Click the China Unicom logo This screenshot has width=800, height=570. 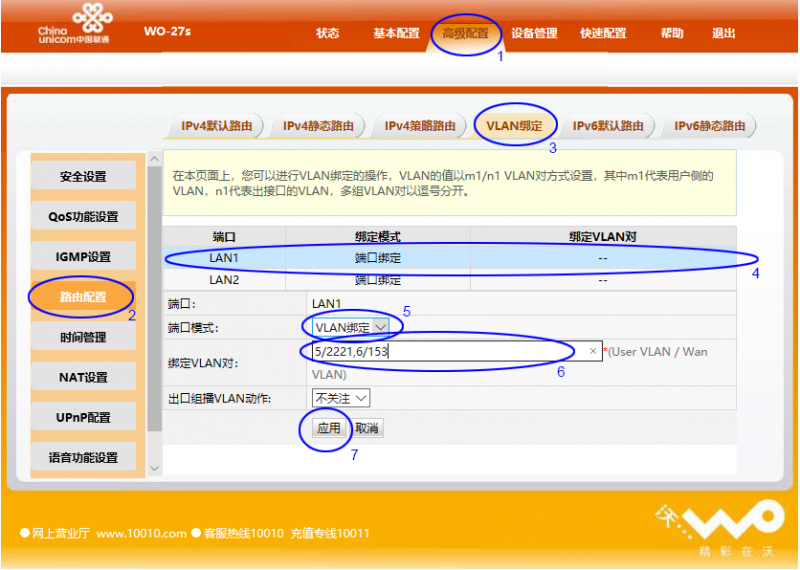(73, 25)
